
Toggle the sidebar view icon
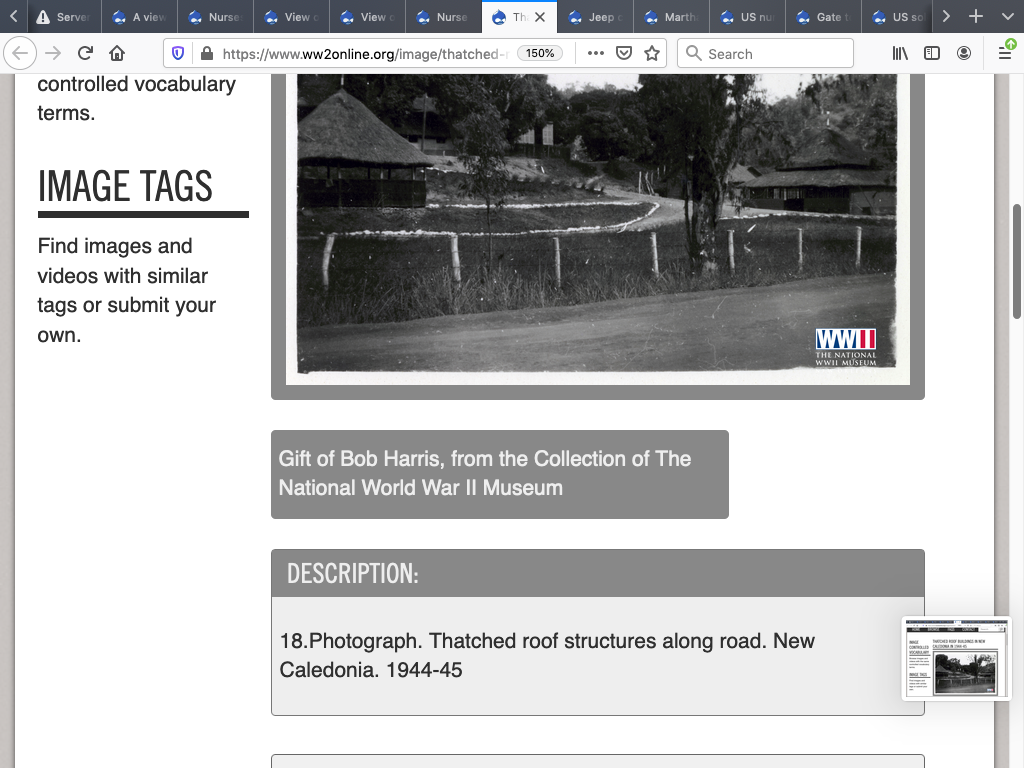coord(932,54)
